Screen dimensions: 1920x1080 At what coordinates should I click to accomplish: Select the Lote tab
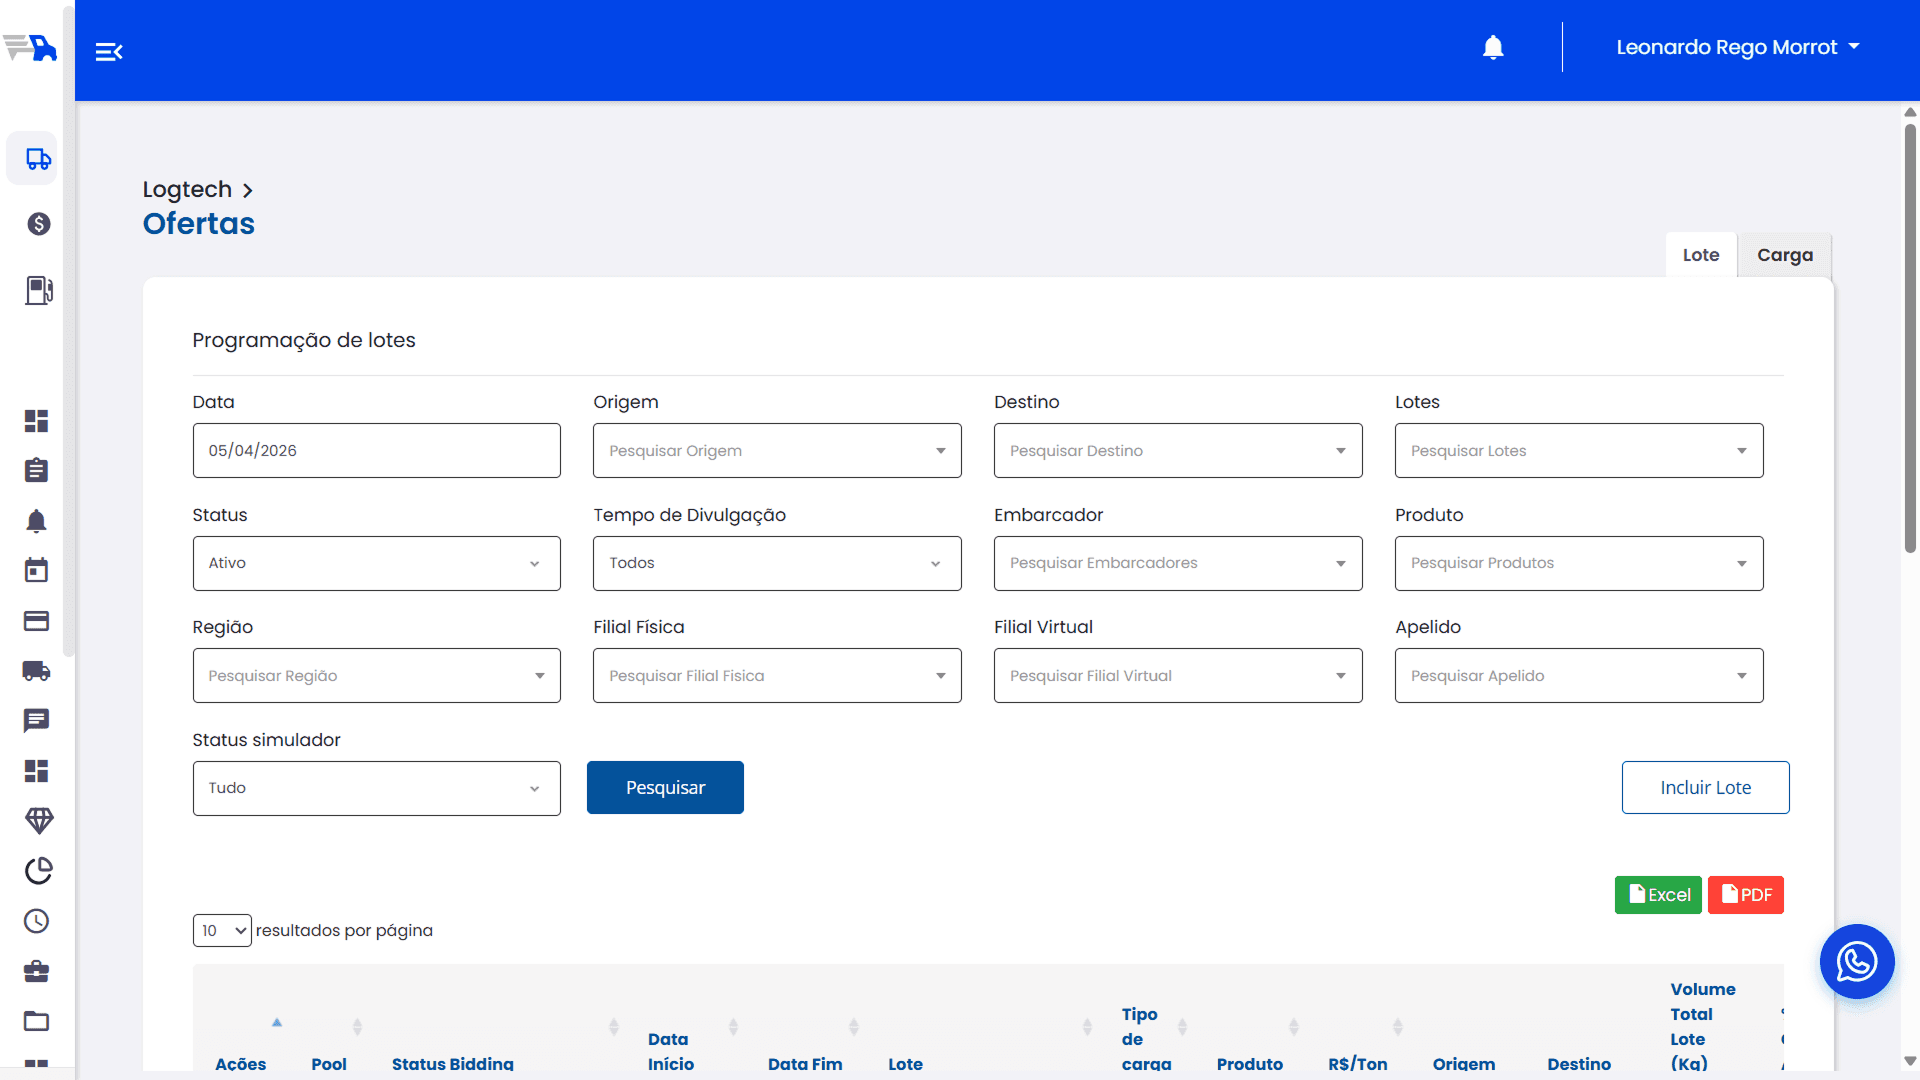(1700, 256)
